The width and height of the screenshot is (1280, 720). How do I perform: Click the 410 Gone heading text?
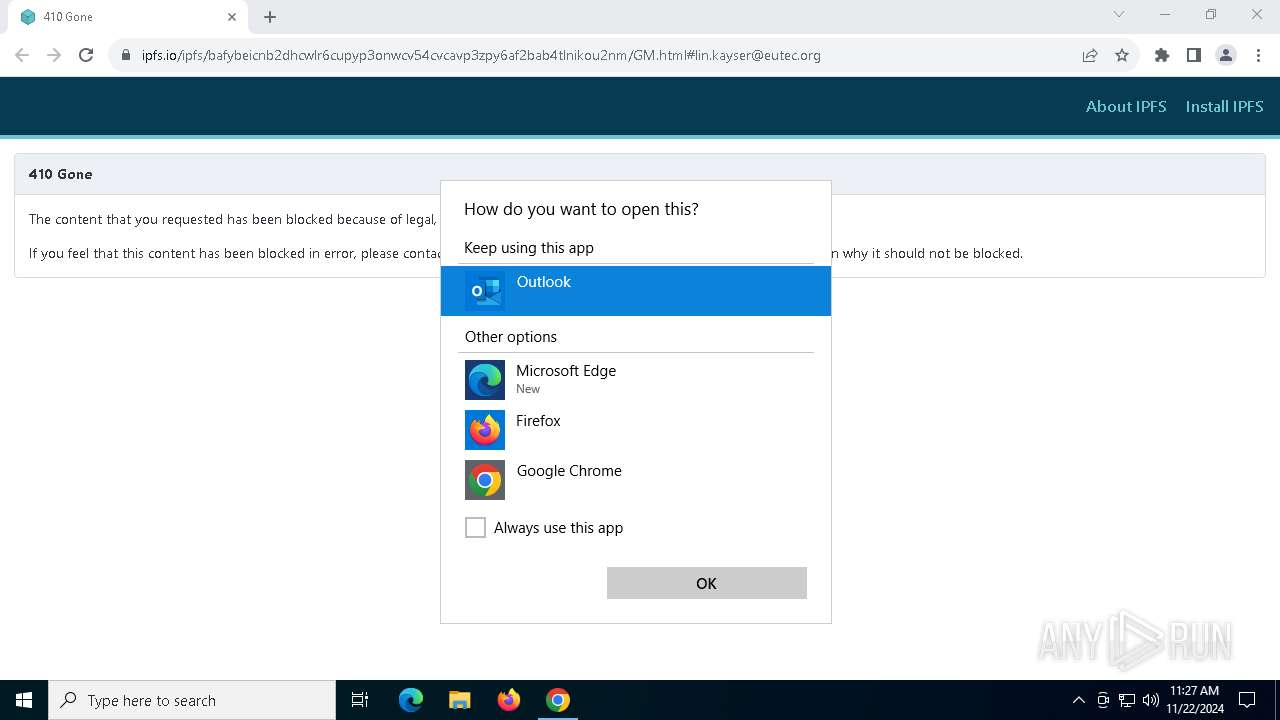coord(60,174)
